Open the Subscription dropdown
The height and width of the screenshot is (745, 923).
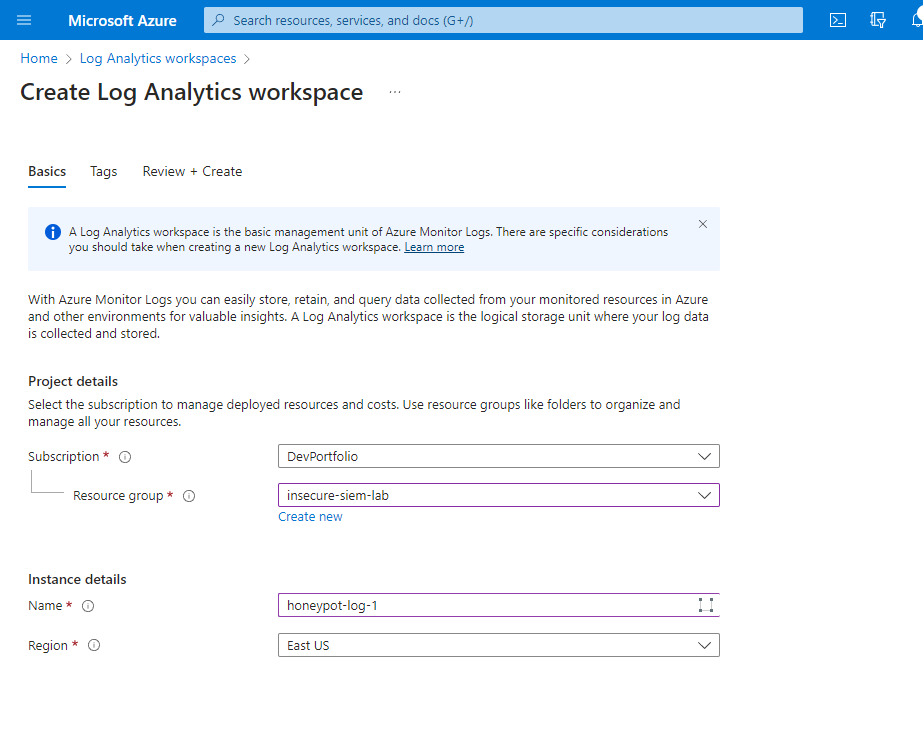(x=498, y=456)
